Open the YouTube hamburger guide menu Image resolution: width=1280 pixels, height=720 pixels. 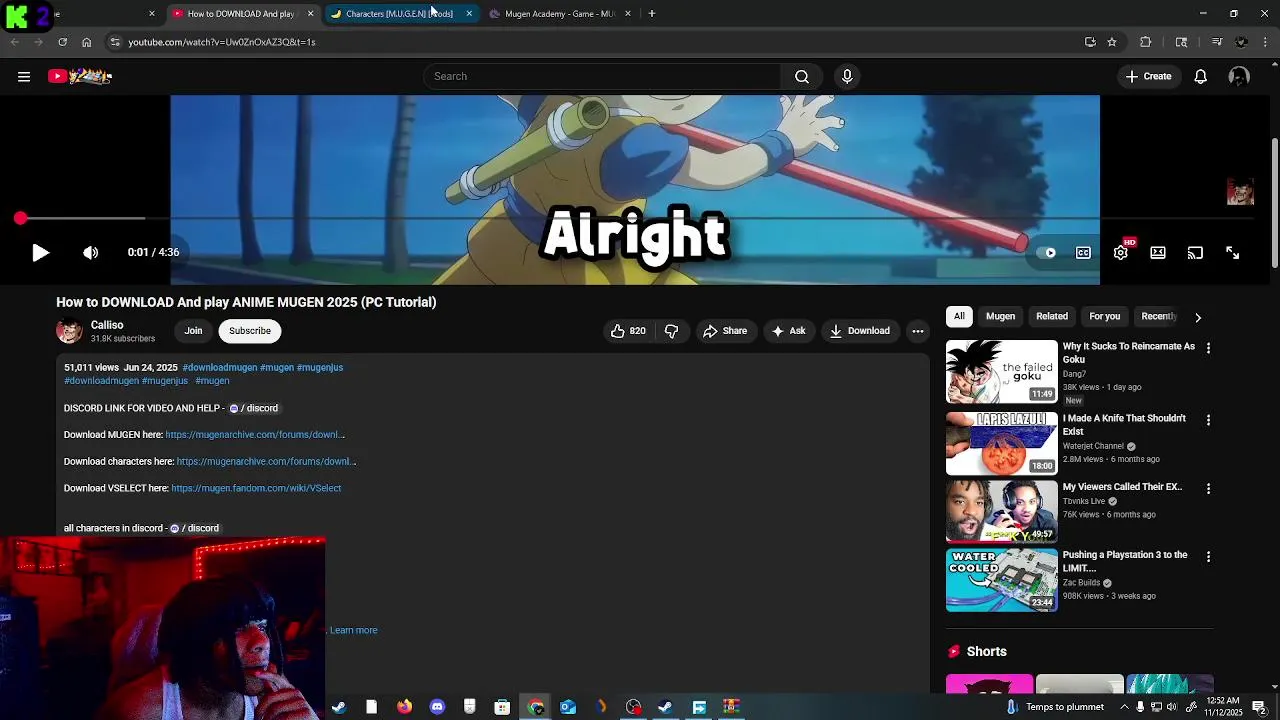24,76
